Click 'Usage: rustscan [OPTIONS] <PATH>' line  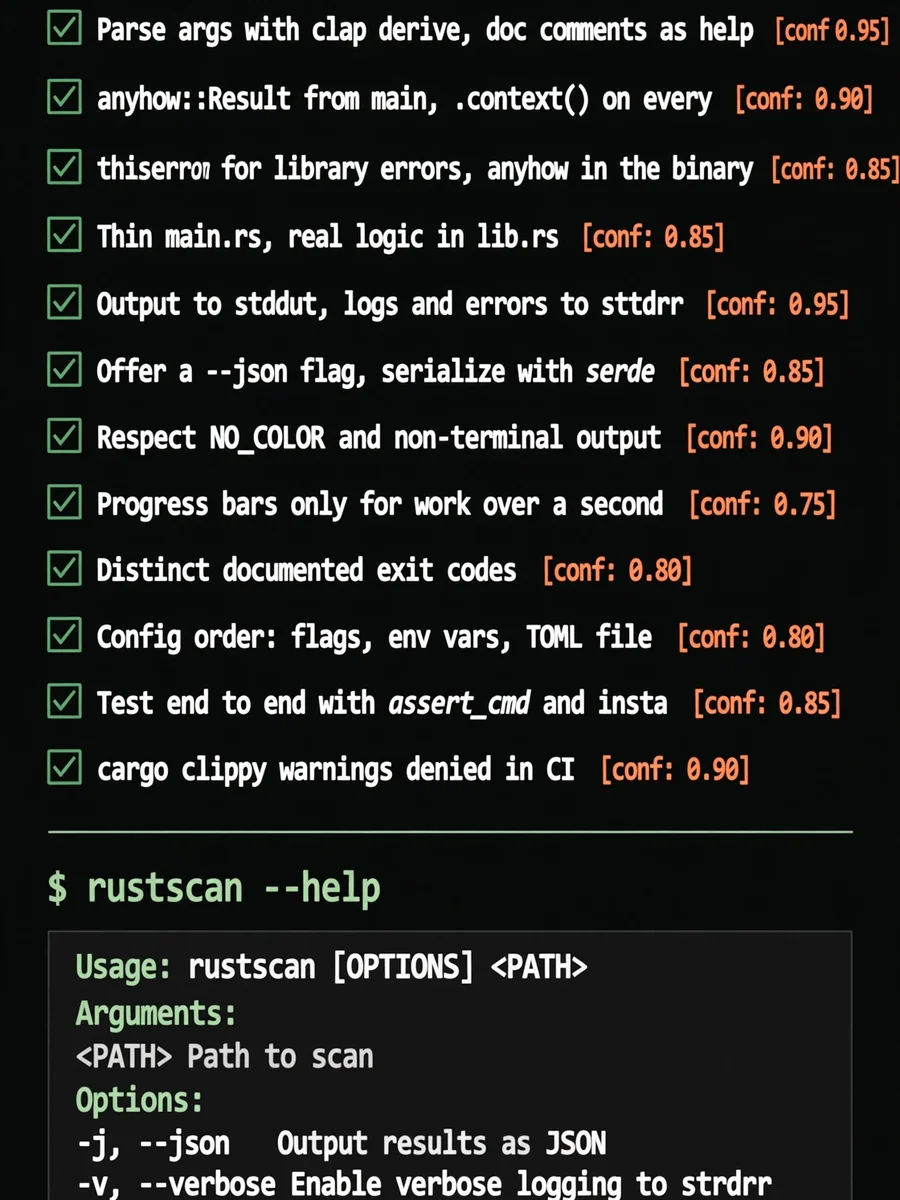[331, 968]
